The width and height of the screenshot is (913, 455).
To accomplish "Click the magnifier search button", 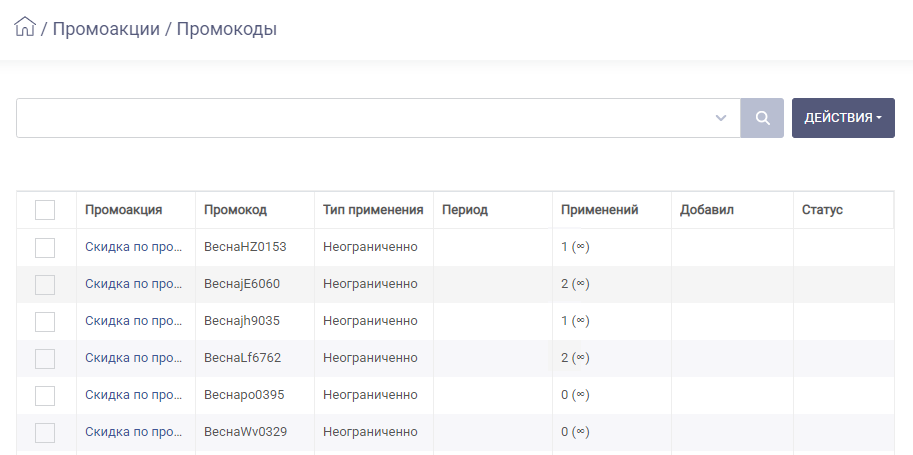I will [x=762, y=118].
